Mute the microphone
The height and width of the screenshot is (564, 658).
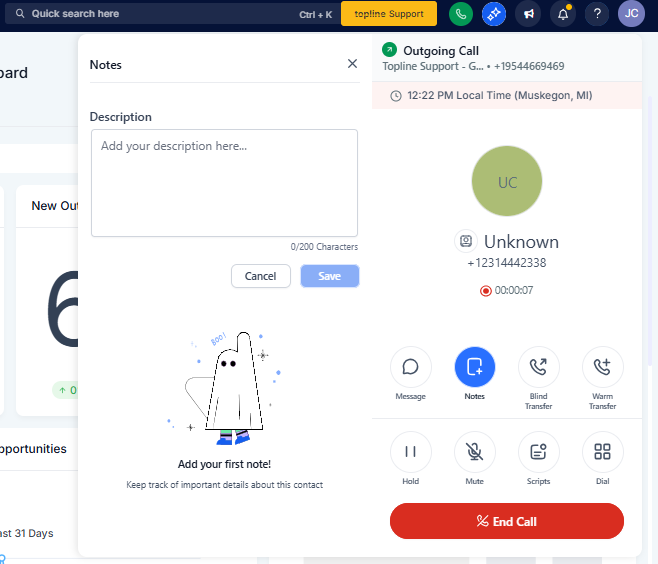coord(475,452)
